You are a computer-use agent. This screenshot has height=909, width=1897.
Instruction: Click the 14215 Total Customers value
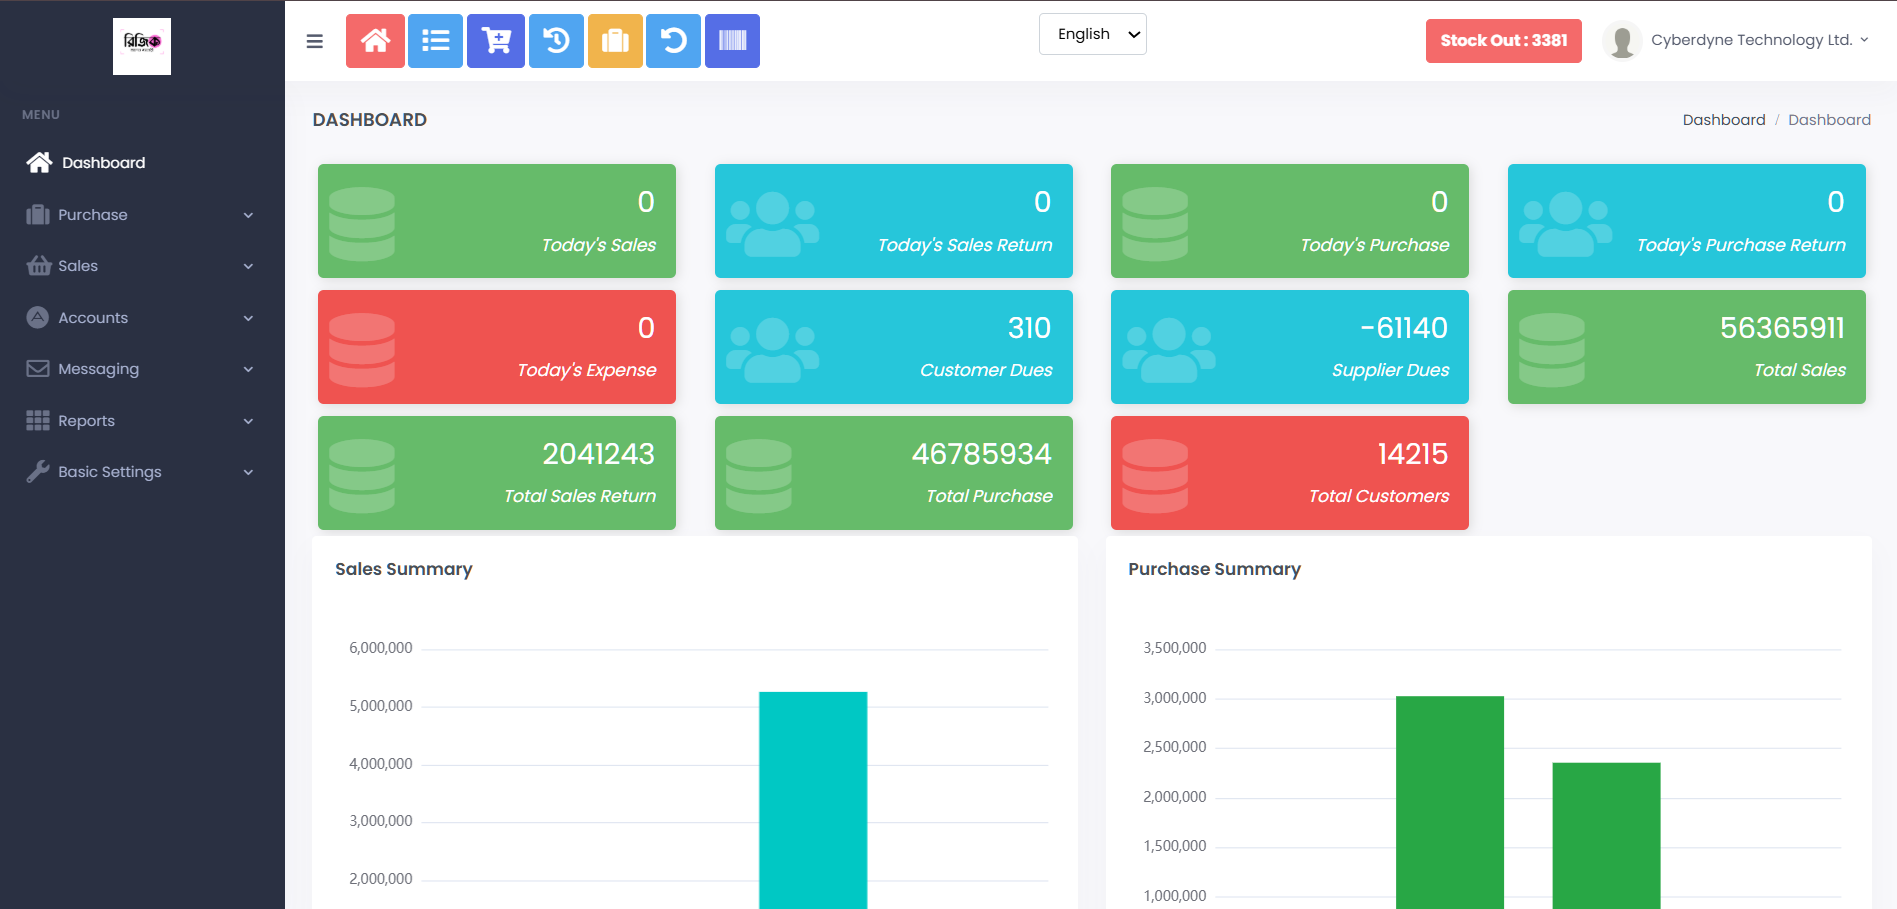(1413, 454)
